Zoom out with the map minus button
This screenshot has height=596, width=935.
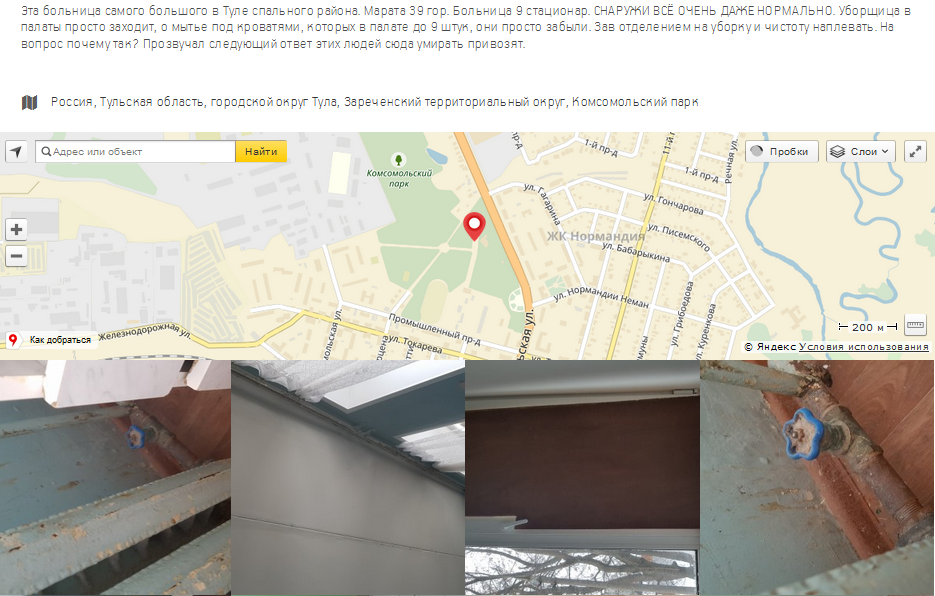[x=17, y=256]
